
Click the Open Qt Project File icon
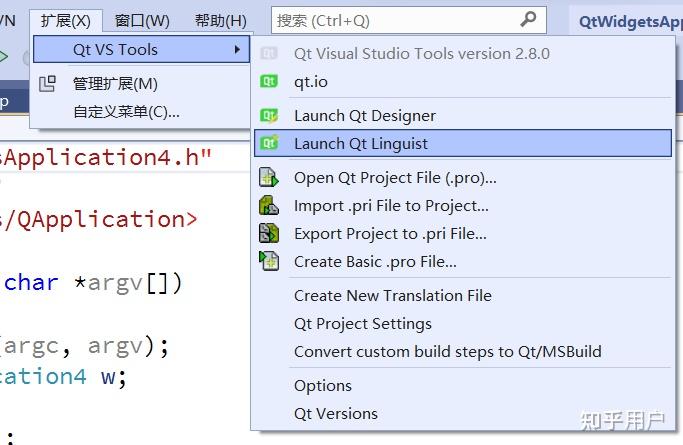click(x=269, y=178)
